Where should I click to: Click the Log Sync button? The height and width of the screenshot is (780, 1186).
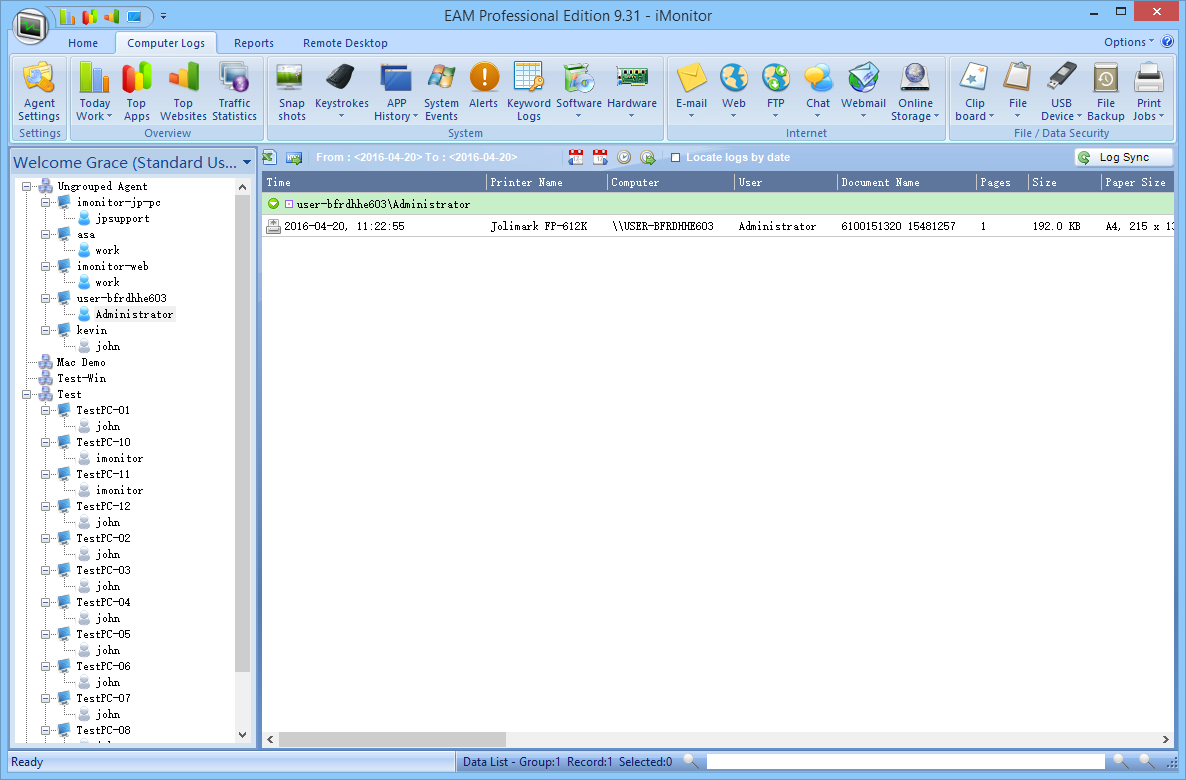pos(1123,158)
